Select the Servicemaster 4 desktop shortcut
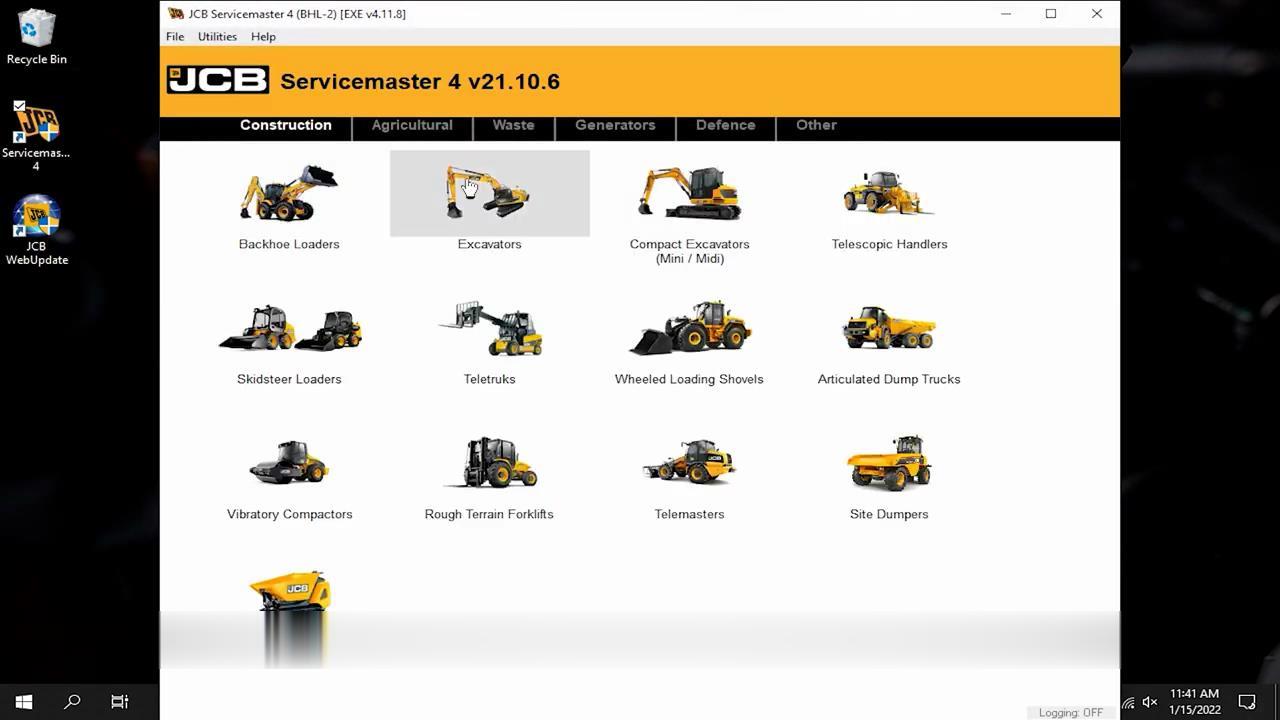Screen dimensions: 1280x720 (36, 137)
